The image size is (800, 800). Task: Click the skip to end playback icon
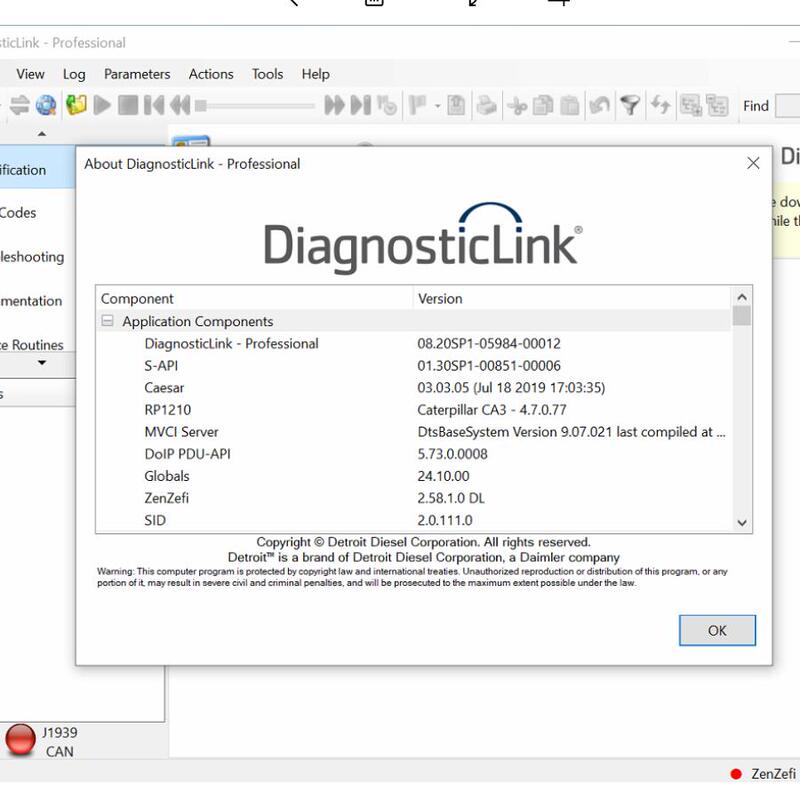click(361, 106)
